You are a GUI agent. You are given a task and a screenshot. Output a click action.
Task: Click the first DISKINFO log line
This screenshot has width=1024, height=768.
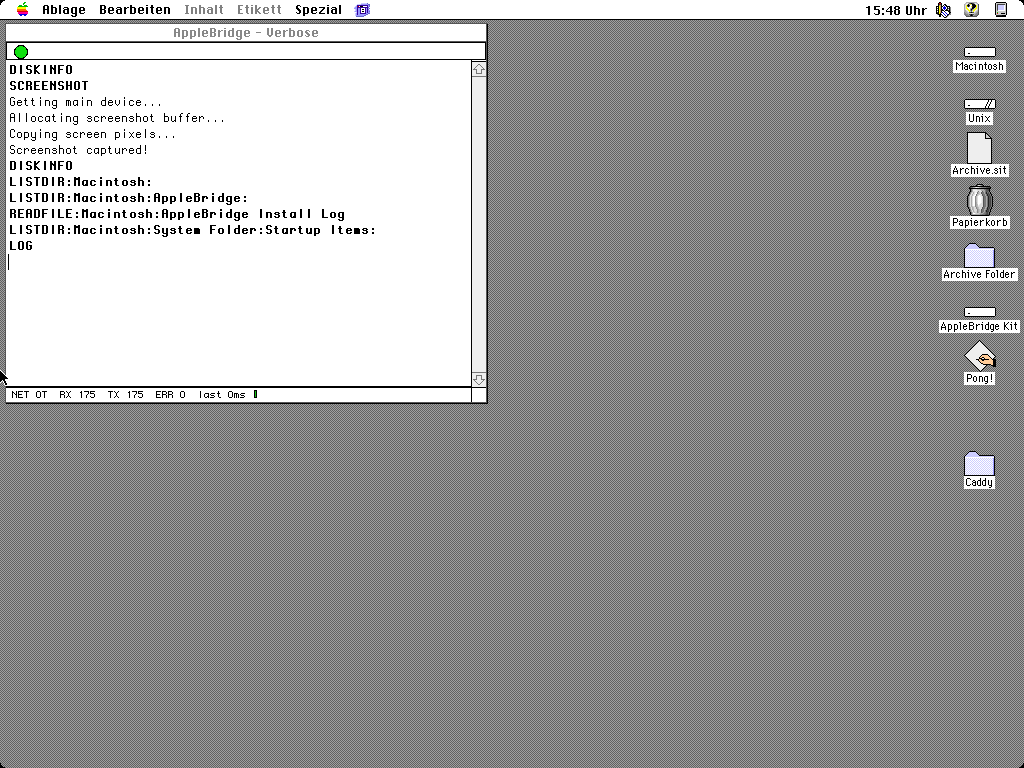click(x=41, y=70)
